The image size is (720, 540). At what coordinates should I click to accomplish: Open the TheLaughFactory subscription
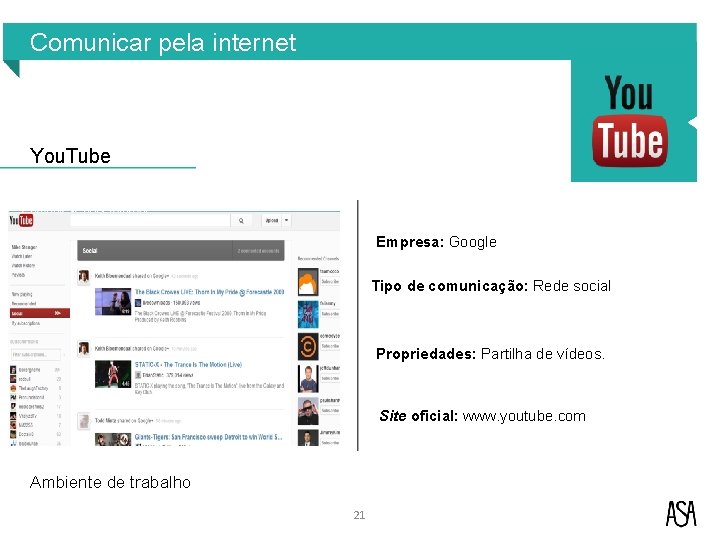(x=33, y=388)
